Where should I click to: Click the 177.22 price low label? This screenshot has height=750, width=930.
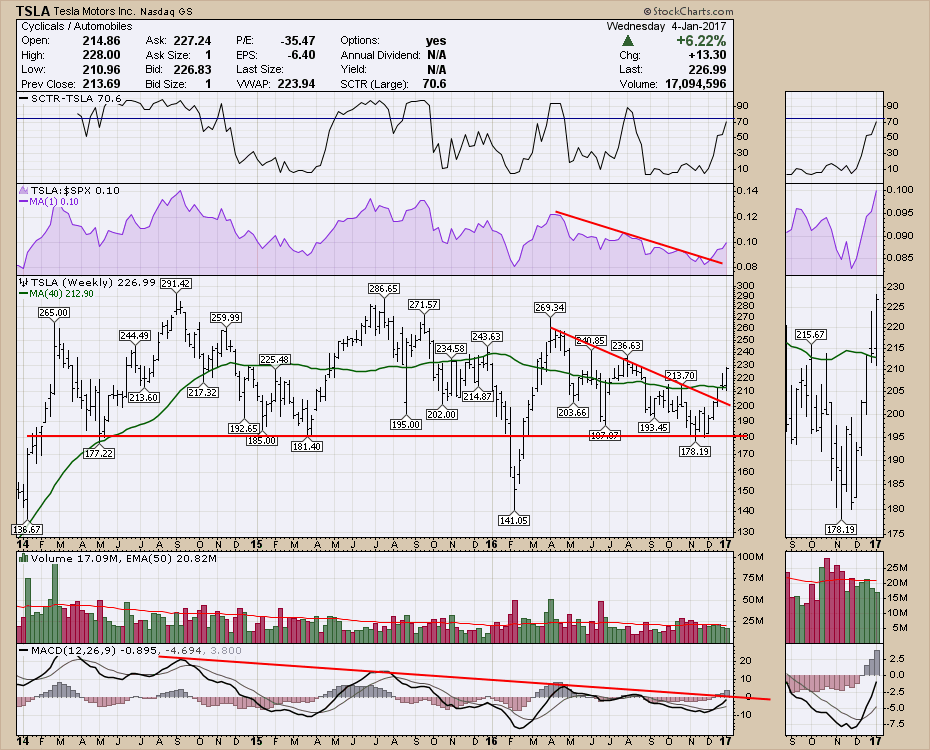[x=99, y=453]
